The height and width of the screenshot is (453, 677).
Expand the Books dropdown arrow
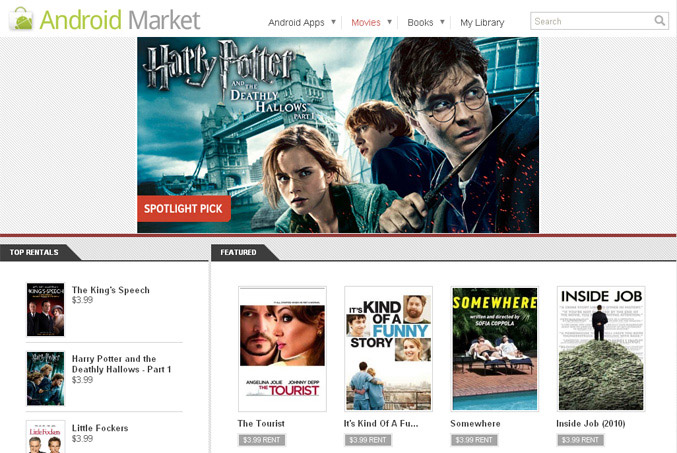[x=442, y=22]
